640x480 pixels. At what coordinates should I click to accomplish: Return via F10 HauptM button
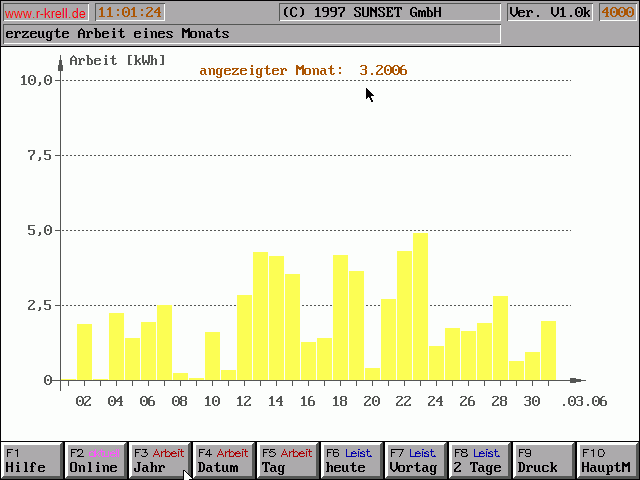tap(607, 461)
